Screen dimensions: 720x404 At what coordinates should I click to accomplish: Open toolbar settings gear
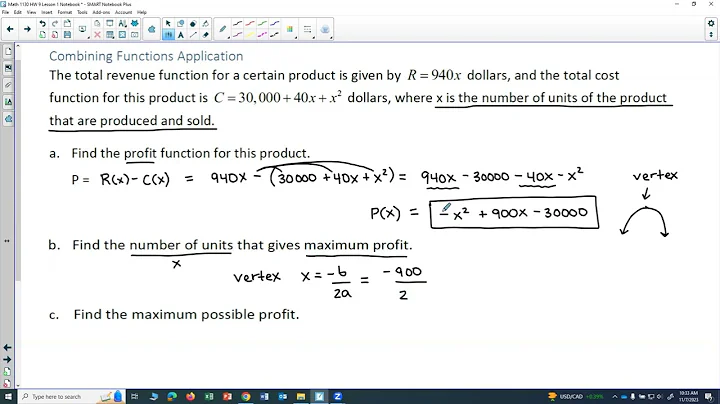point(711,23)
